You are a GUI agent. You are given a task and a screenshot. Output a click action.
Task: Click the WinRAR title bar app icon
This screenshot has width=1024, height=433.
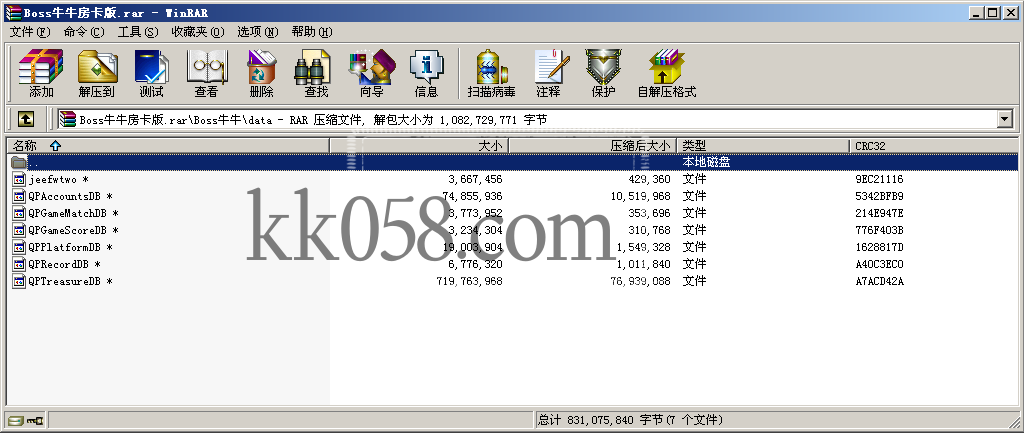pos(12,12)
